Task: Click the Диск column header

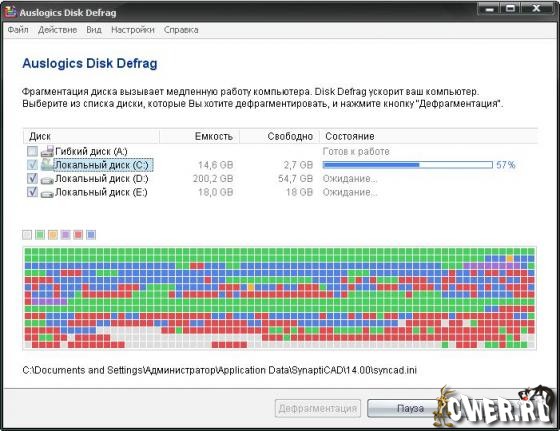Action: coord(91,136)
